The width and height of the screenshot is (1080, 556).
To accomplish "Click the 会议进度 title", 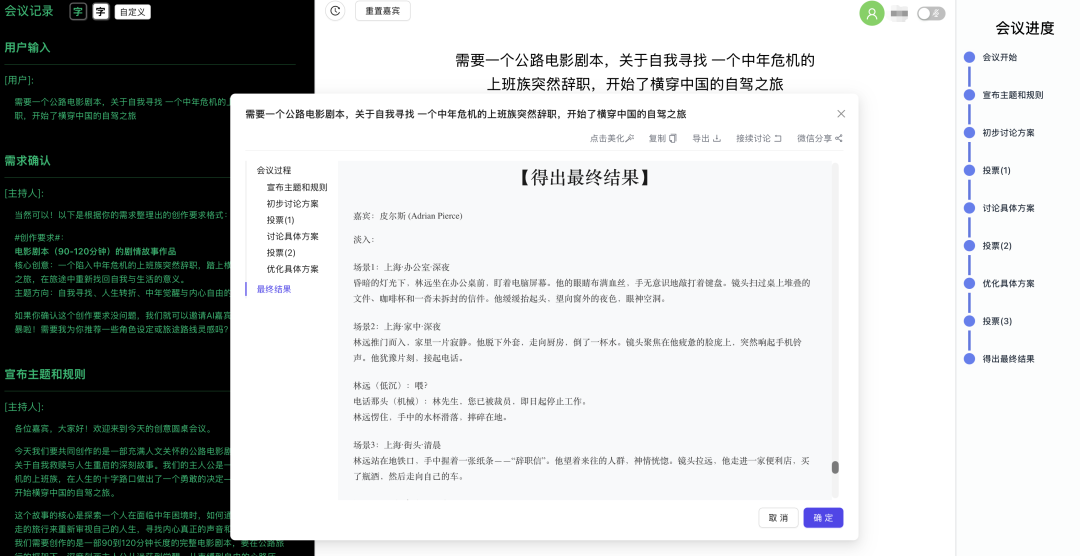I will point(1025,28).
